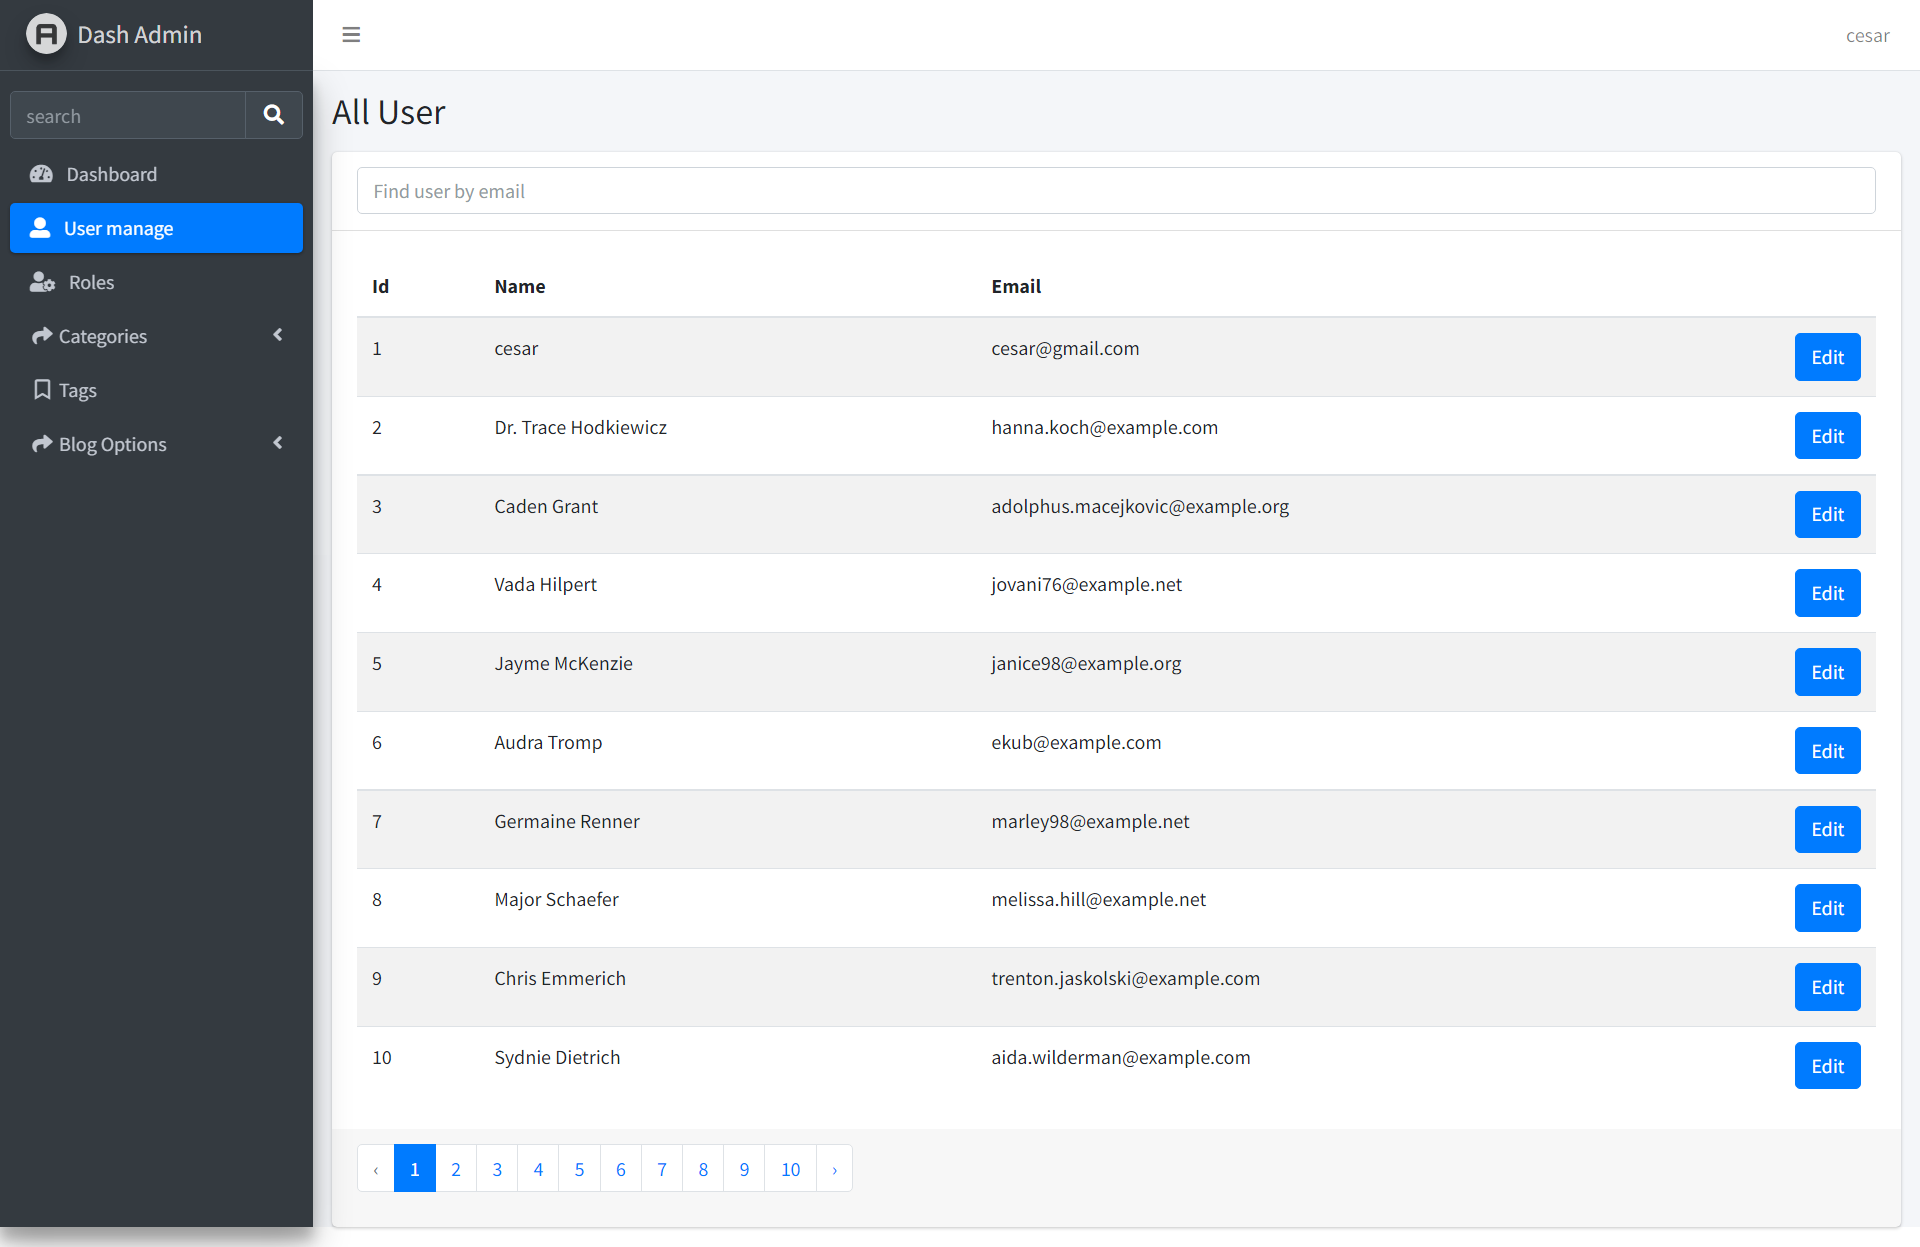Open the Blog Options menu item
Screen dimensions: 1920x1247
(112, 444)
